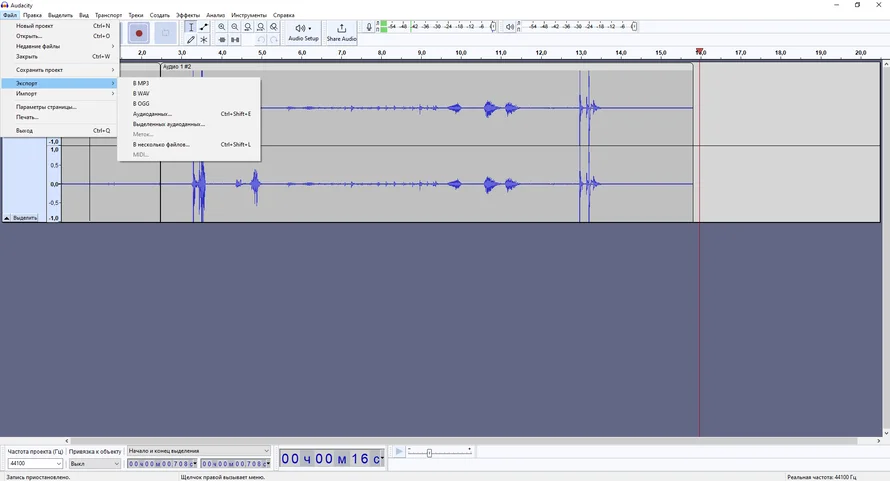This screenshot has height=481, width=890.
Task: Click the 'Аудио 1 #2' clip title
Action: (177, 67)
